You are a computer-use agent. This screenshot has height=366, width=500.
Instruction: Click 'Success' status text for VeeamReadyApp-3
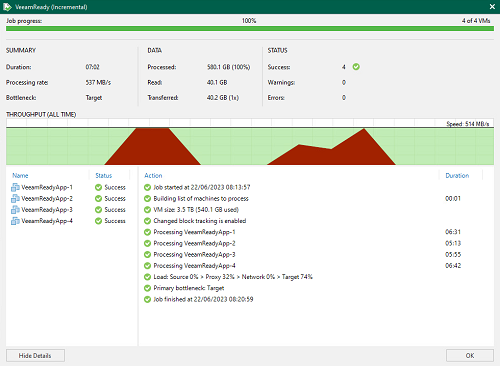tap(115, 210)
